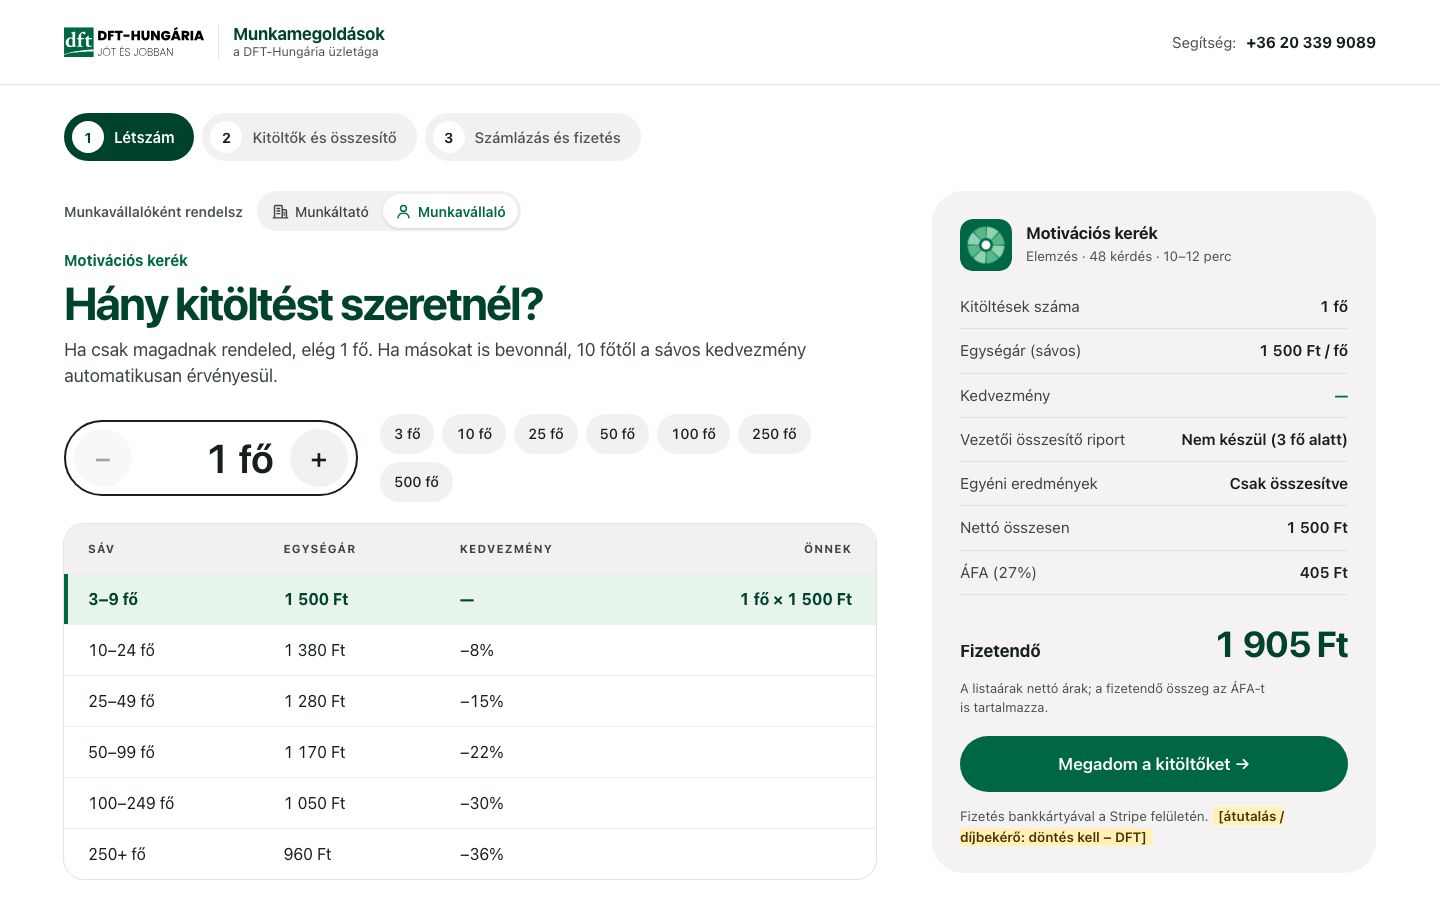
Task: Increase headcount with the plus button
Action: (x=319, y=459)
